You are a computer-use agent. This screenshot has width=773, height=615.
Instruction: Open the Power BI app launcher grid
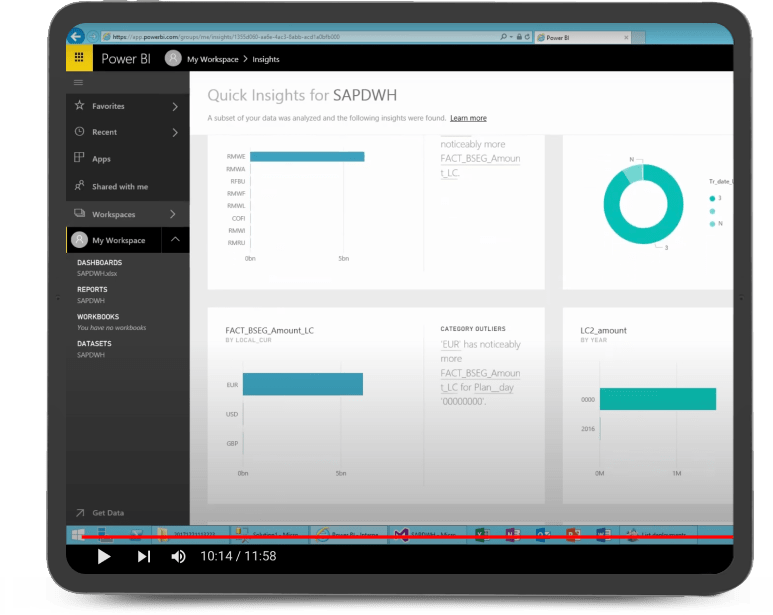79,58
